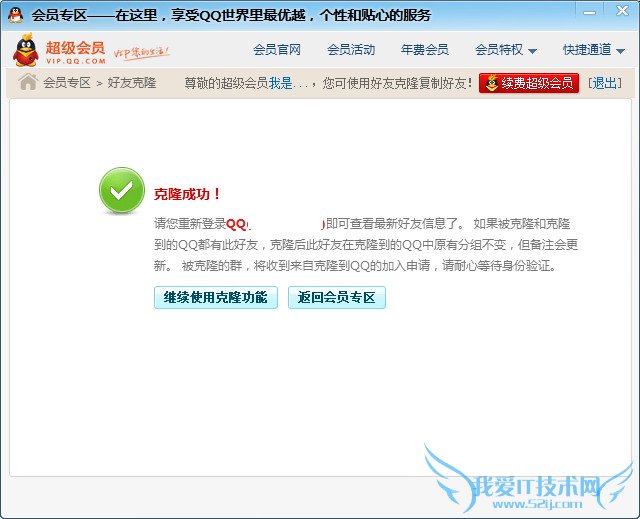Minimize the 会员专区 window
This screenshot has height=519, width=640.
pyautogui.click(x=589, y=12)
